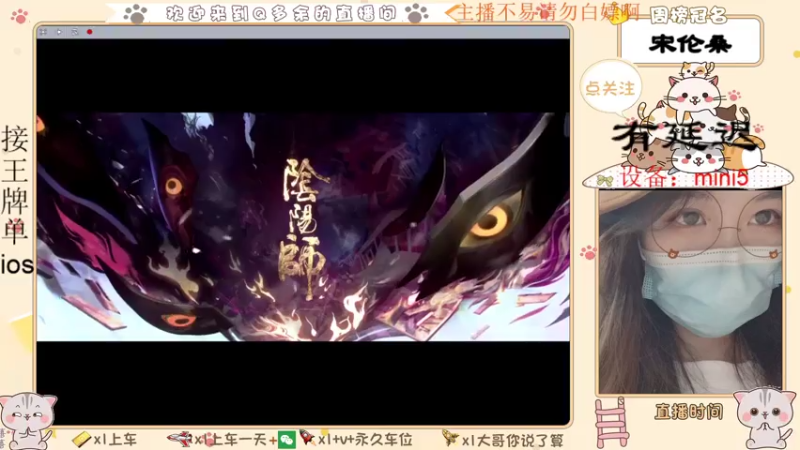The width and height of the screenshot is (800, 450).
Task: Click the 接王牌单 ios side text
Action: (x=16, y=200)
